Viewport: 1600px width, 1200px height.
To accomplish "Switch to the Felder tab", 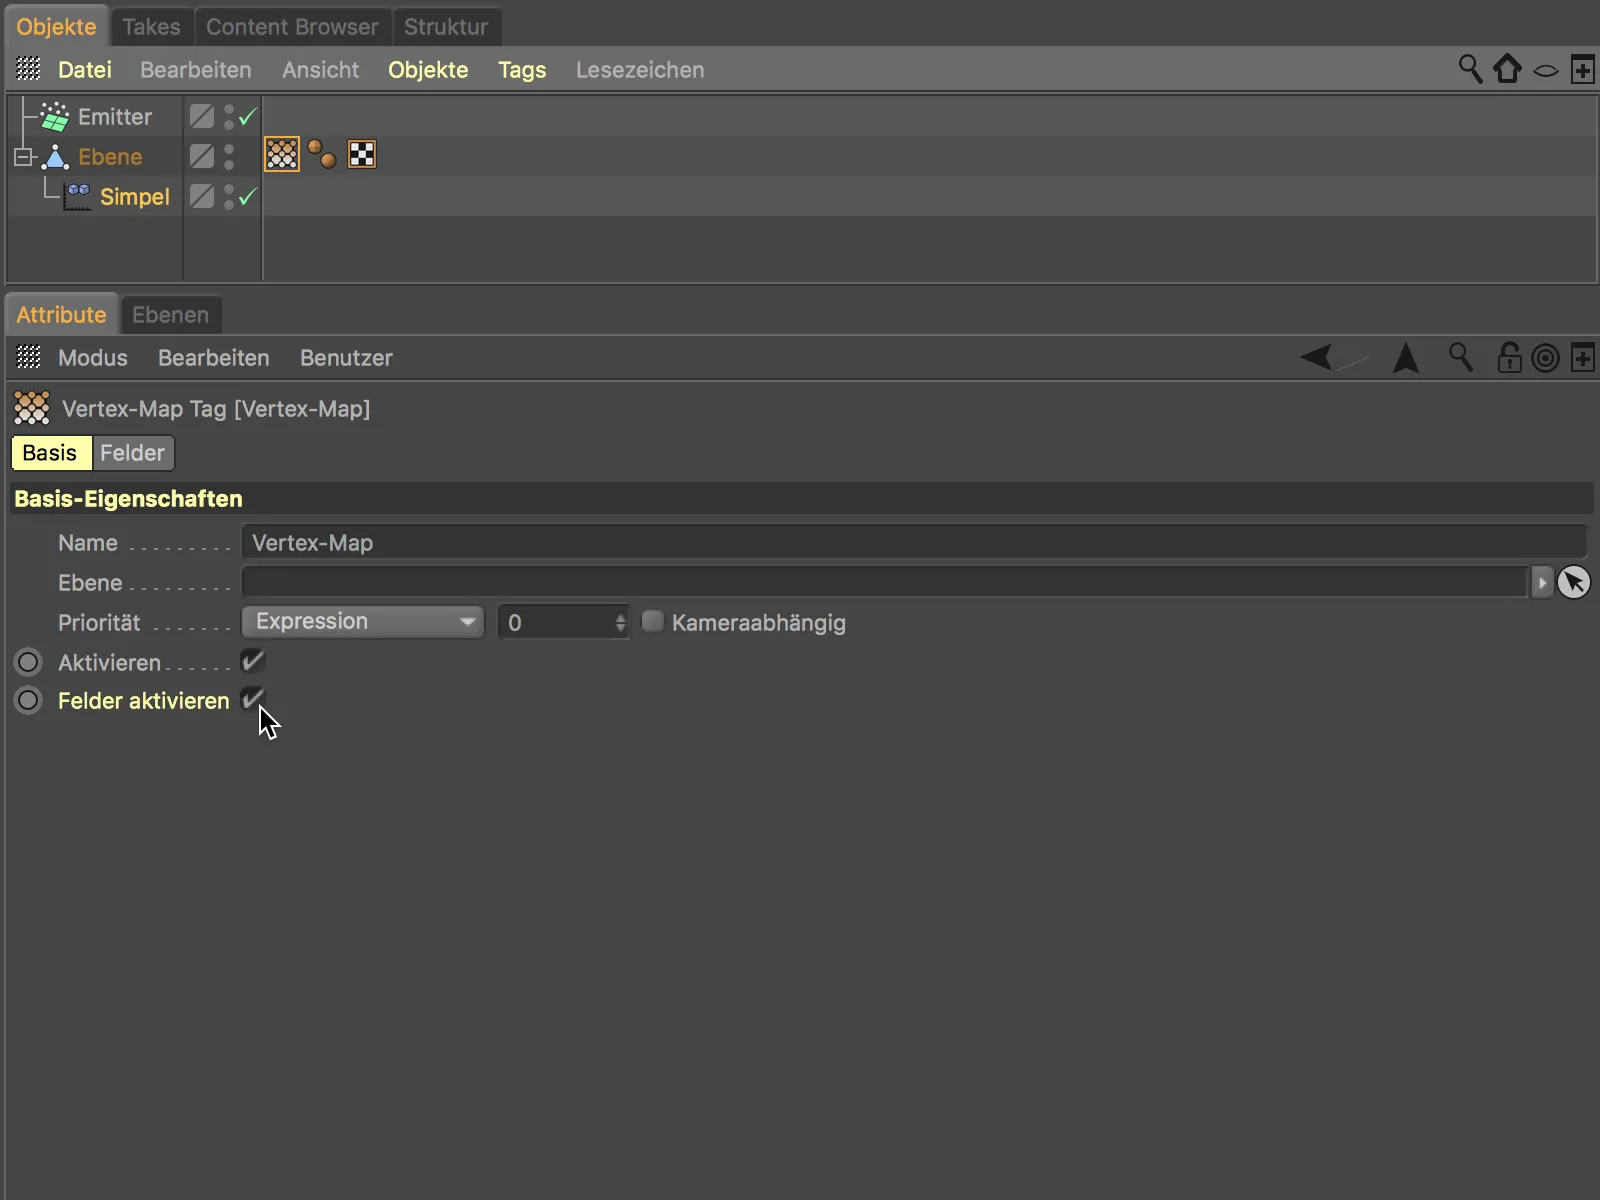I will [132, 453].
